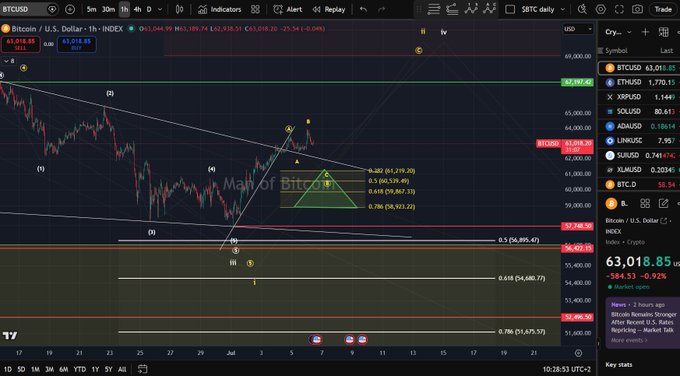The width and height of the screenshot is (680, 376).
Task: Click the add symbol plus icon beside BTCUSD
Action: click(70, 9)
